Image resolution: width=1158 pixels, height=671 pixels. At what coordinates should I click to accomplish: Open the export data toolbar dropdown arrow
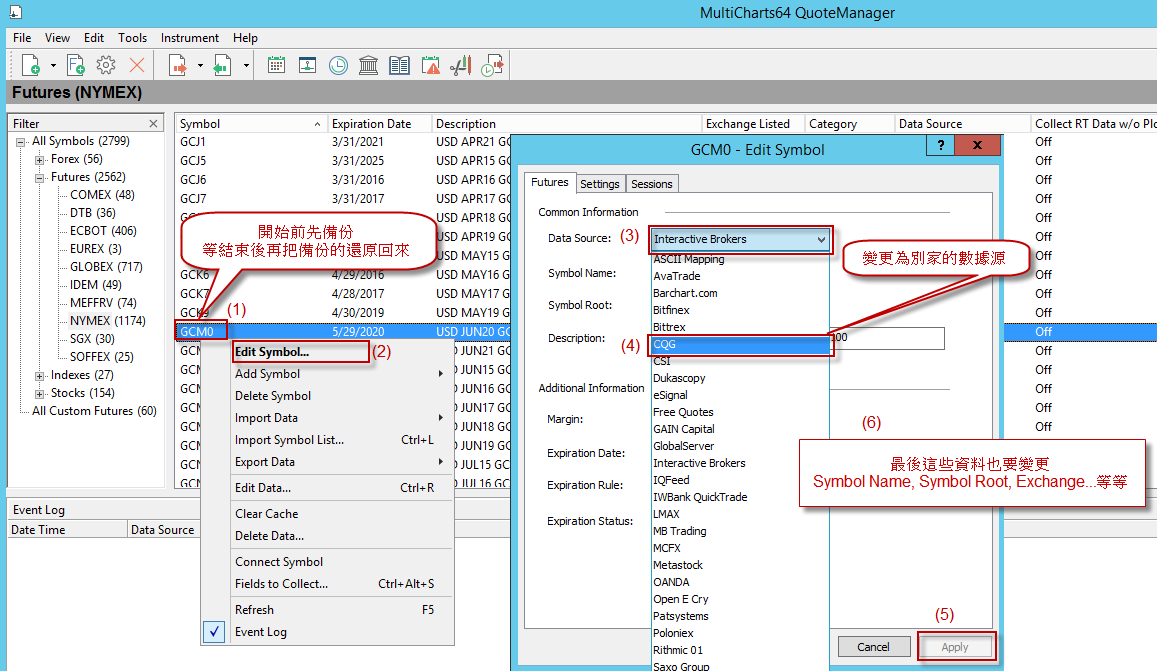[x=200, y=66]
